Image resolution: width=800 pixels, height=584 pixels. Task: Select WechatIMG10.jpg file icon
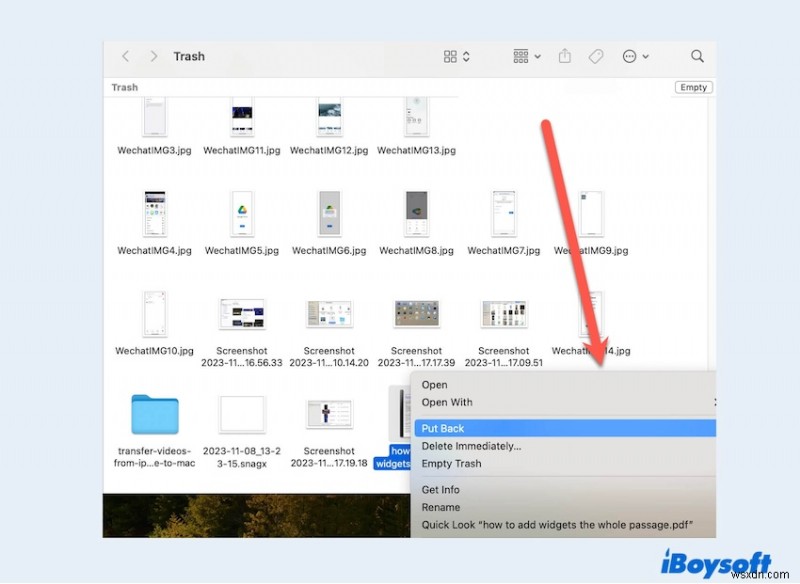(155, 314)
